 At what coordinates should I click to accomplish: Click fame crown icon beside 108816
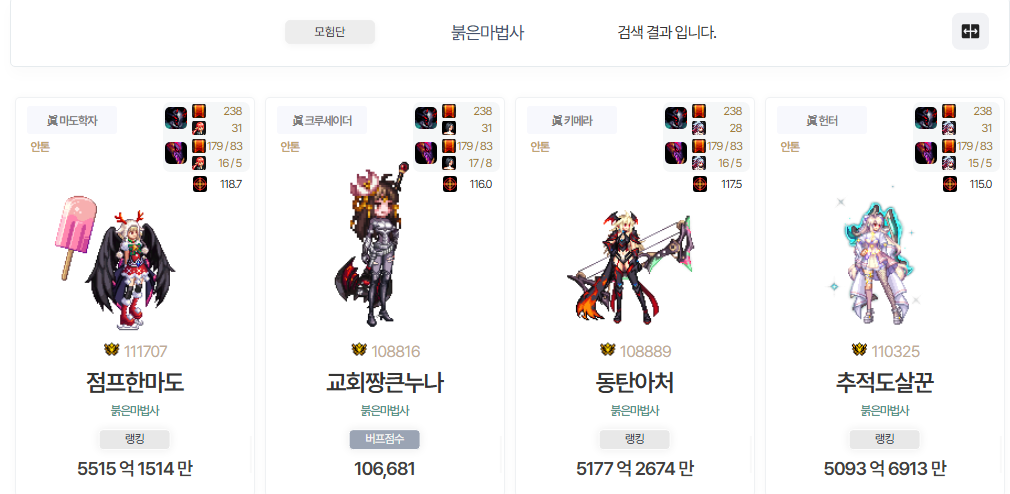[359, 350]
